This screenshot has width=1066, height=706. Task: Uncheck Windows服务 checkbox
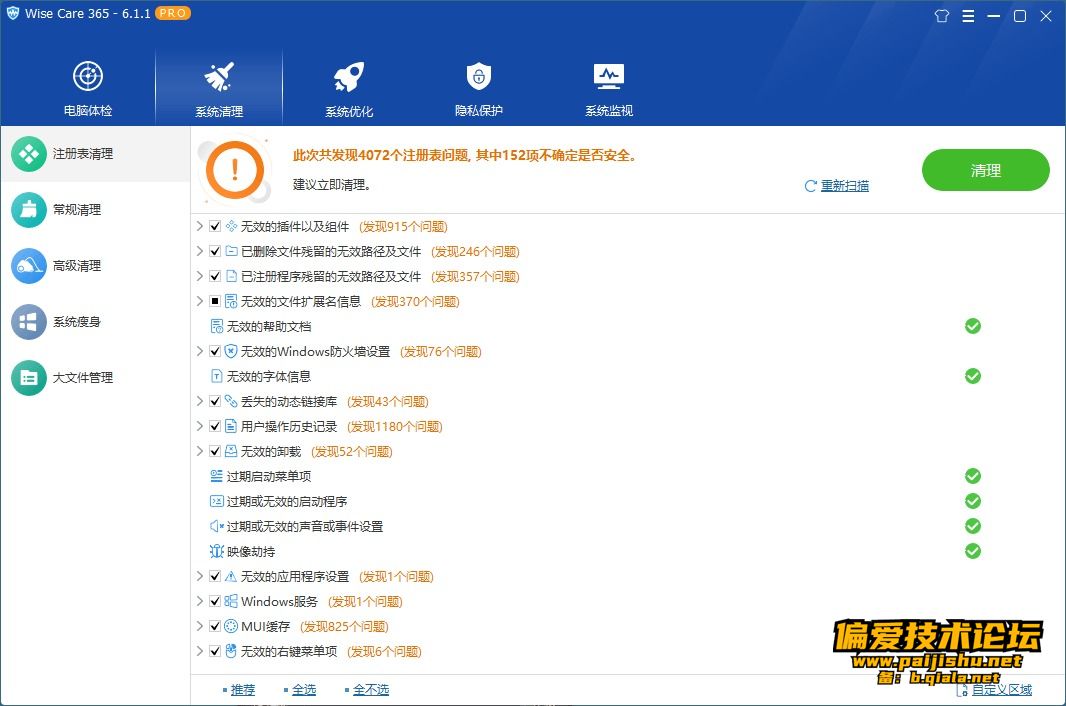point(215,601)
